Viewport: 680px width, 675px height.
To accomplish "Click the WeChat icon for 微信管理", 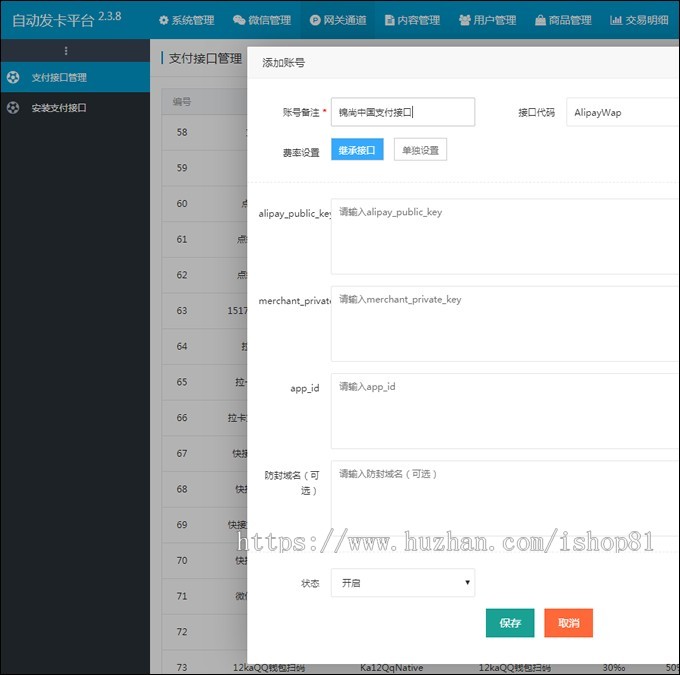I will [239, 20].
